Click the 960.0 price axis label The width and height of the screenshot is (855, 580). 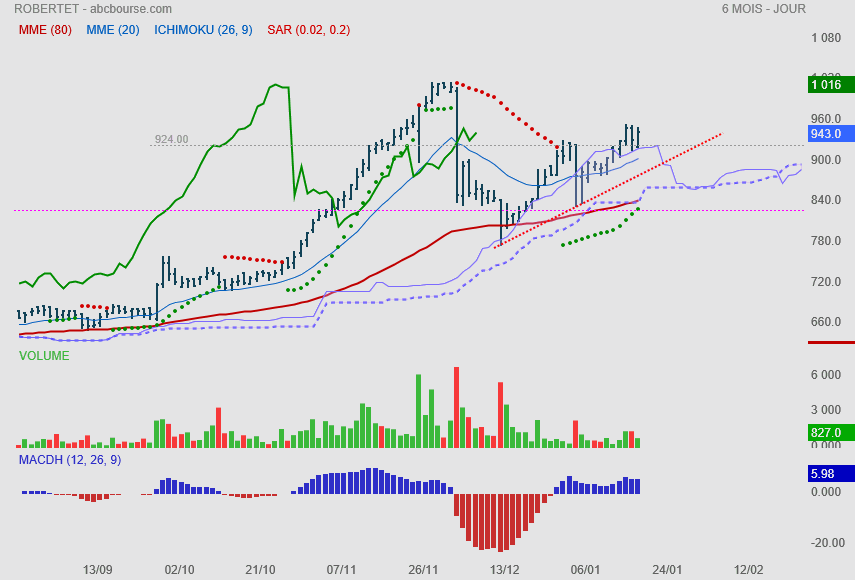click(x=826, y=119)
